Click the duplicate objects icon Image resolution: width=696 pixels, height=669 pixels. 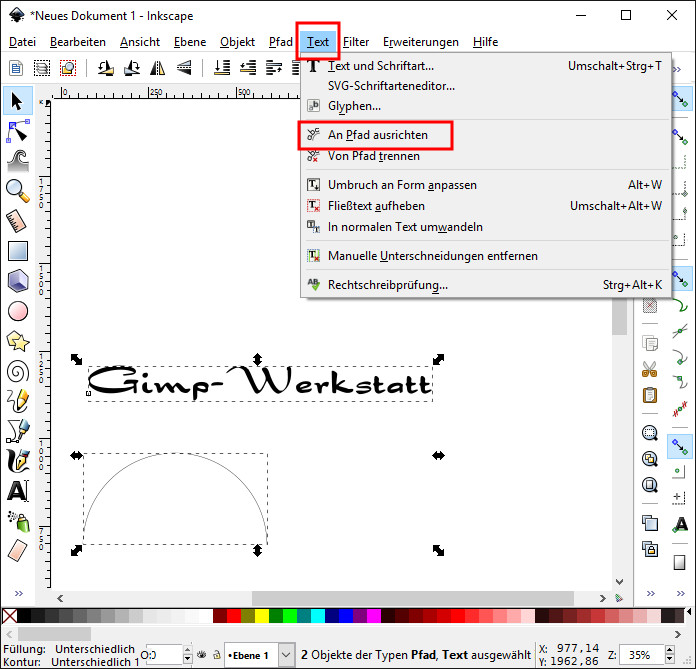click(x=650, y=523)
